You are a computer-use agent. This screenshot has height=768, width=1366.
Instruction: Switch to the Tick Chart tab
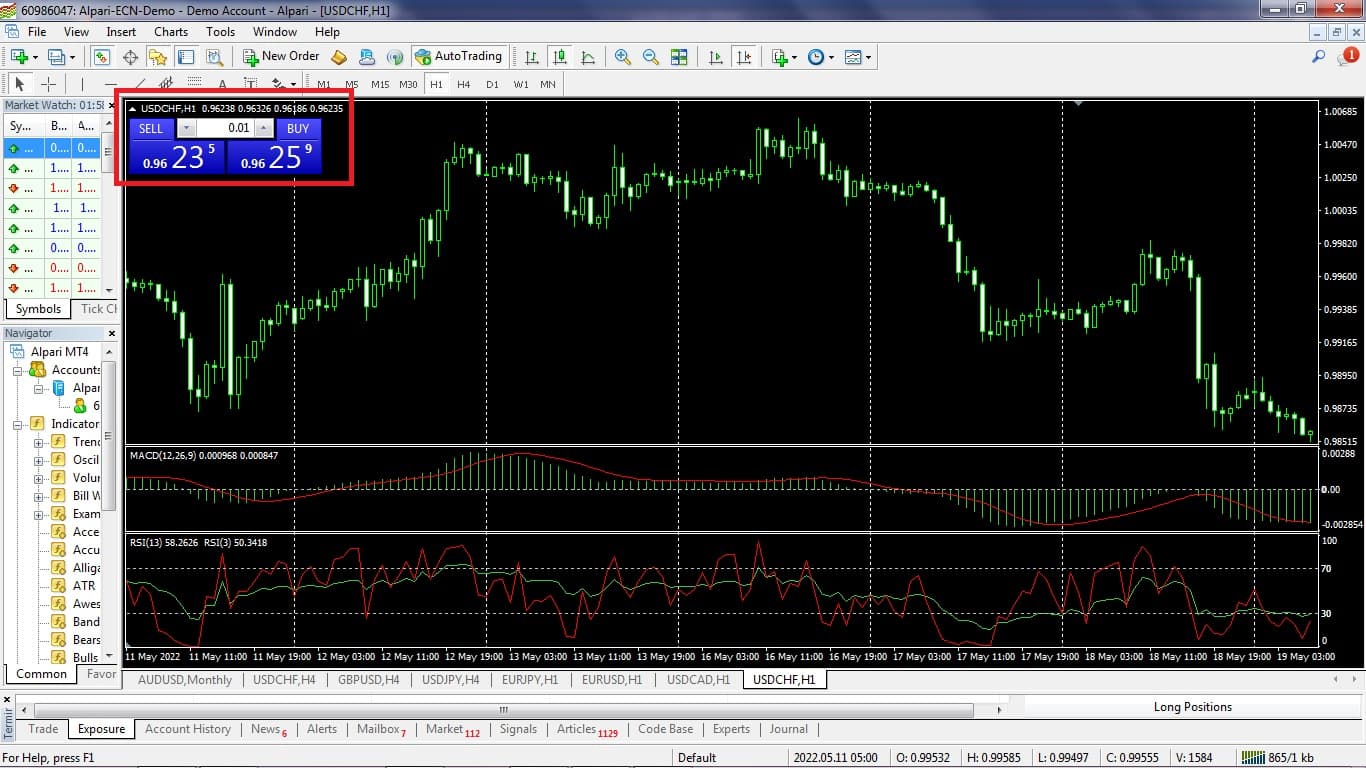tap(98, 309)
